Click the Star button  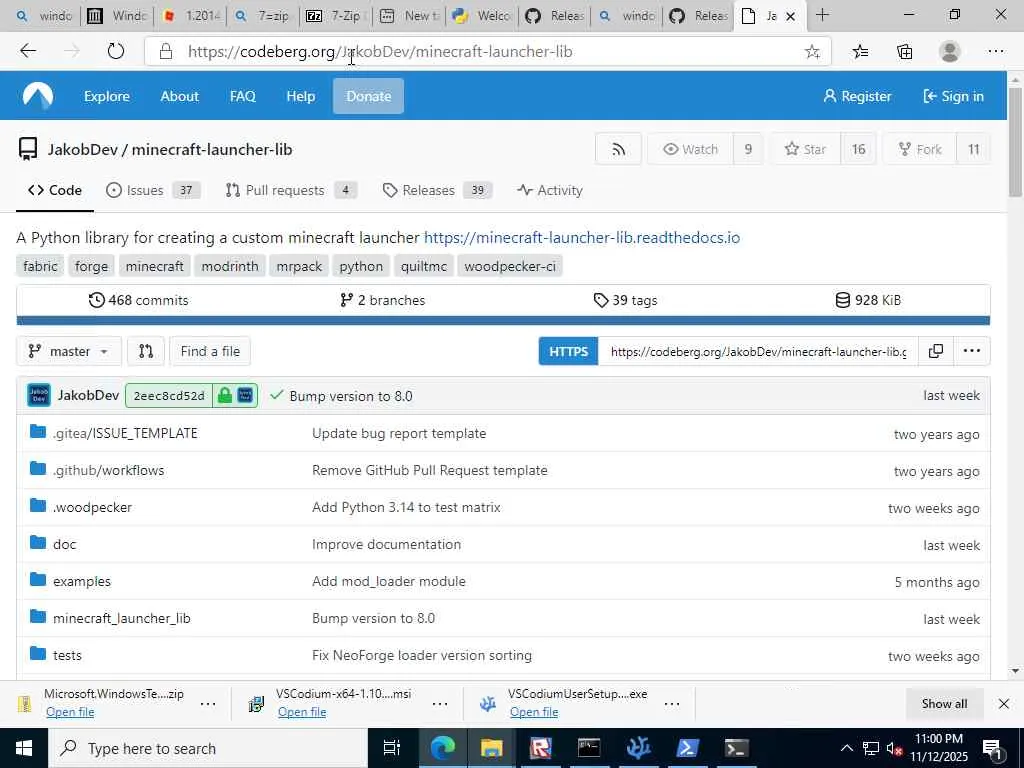click(x=805, y=150)
